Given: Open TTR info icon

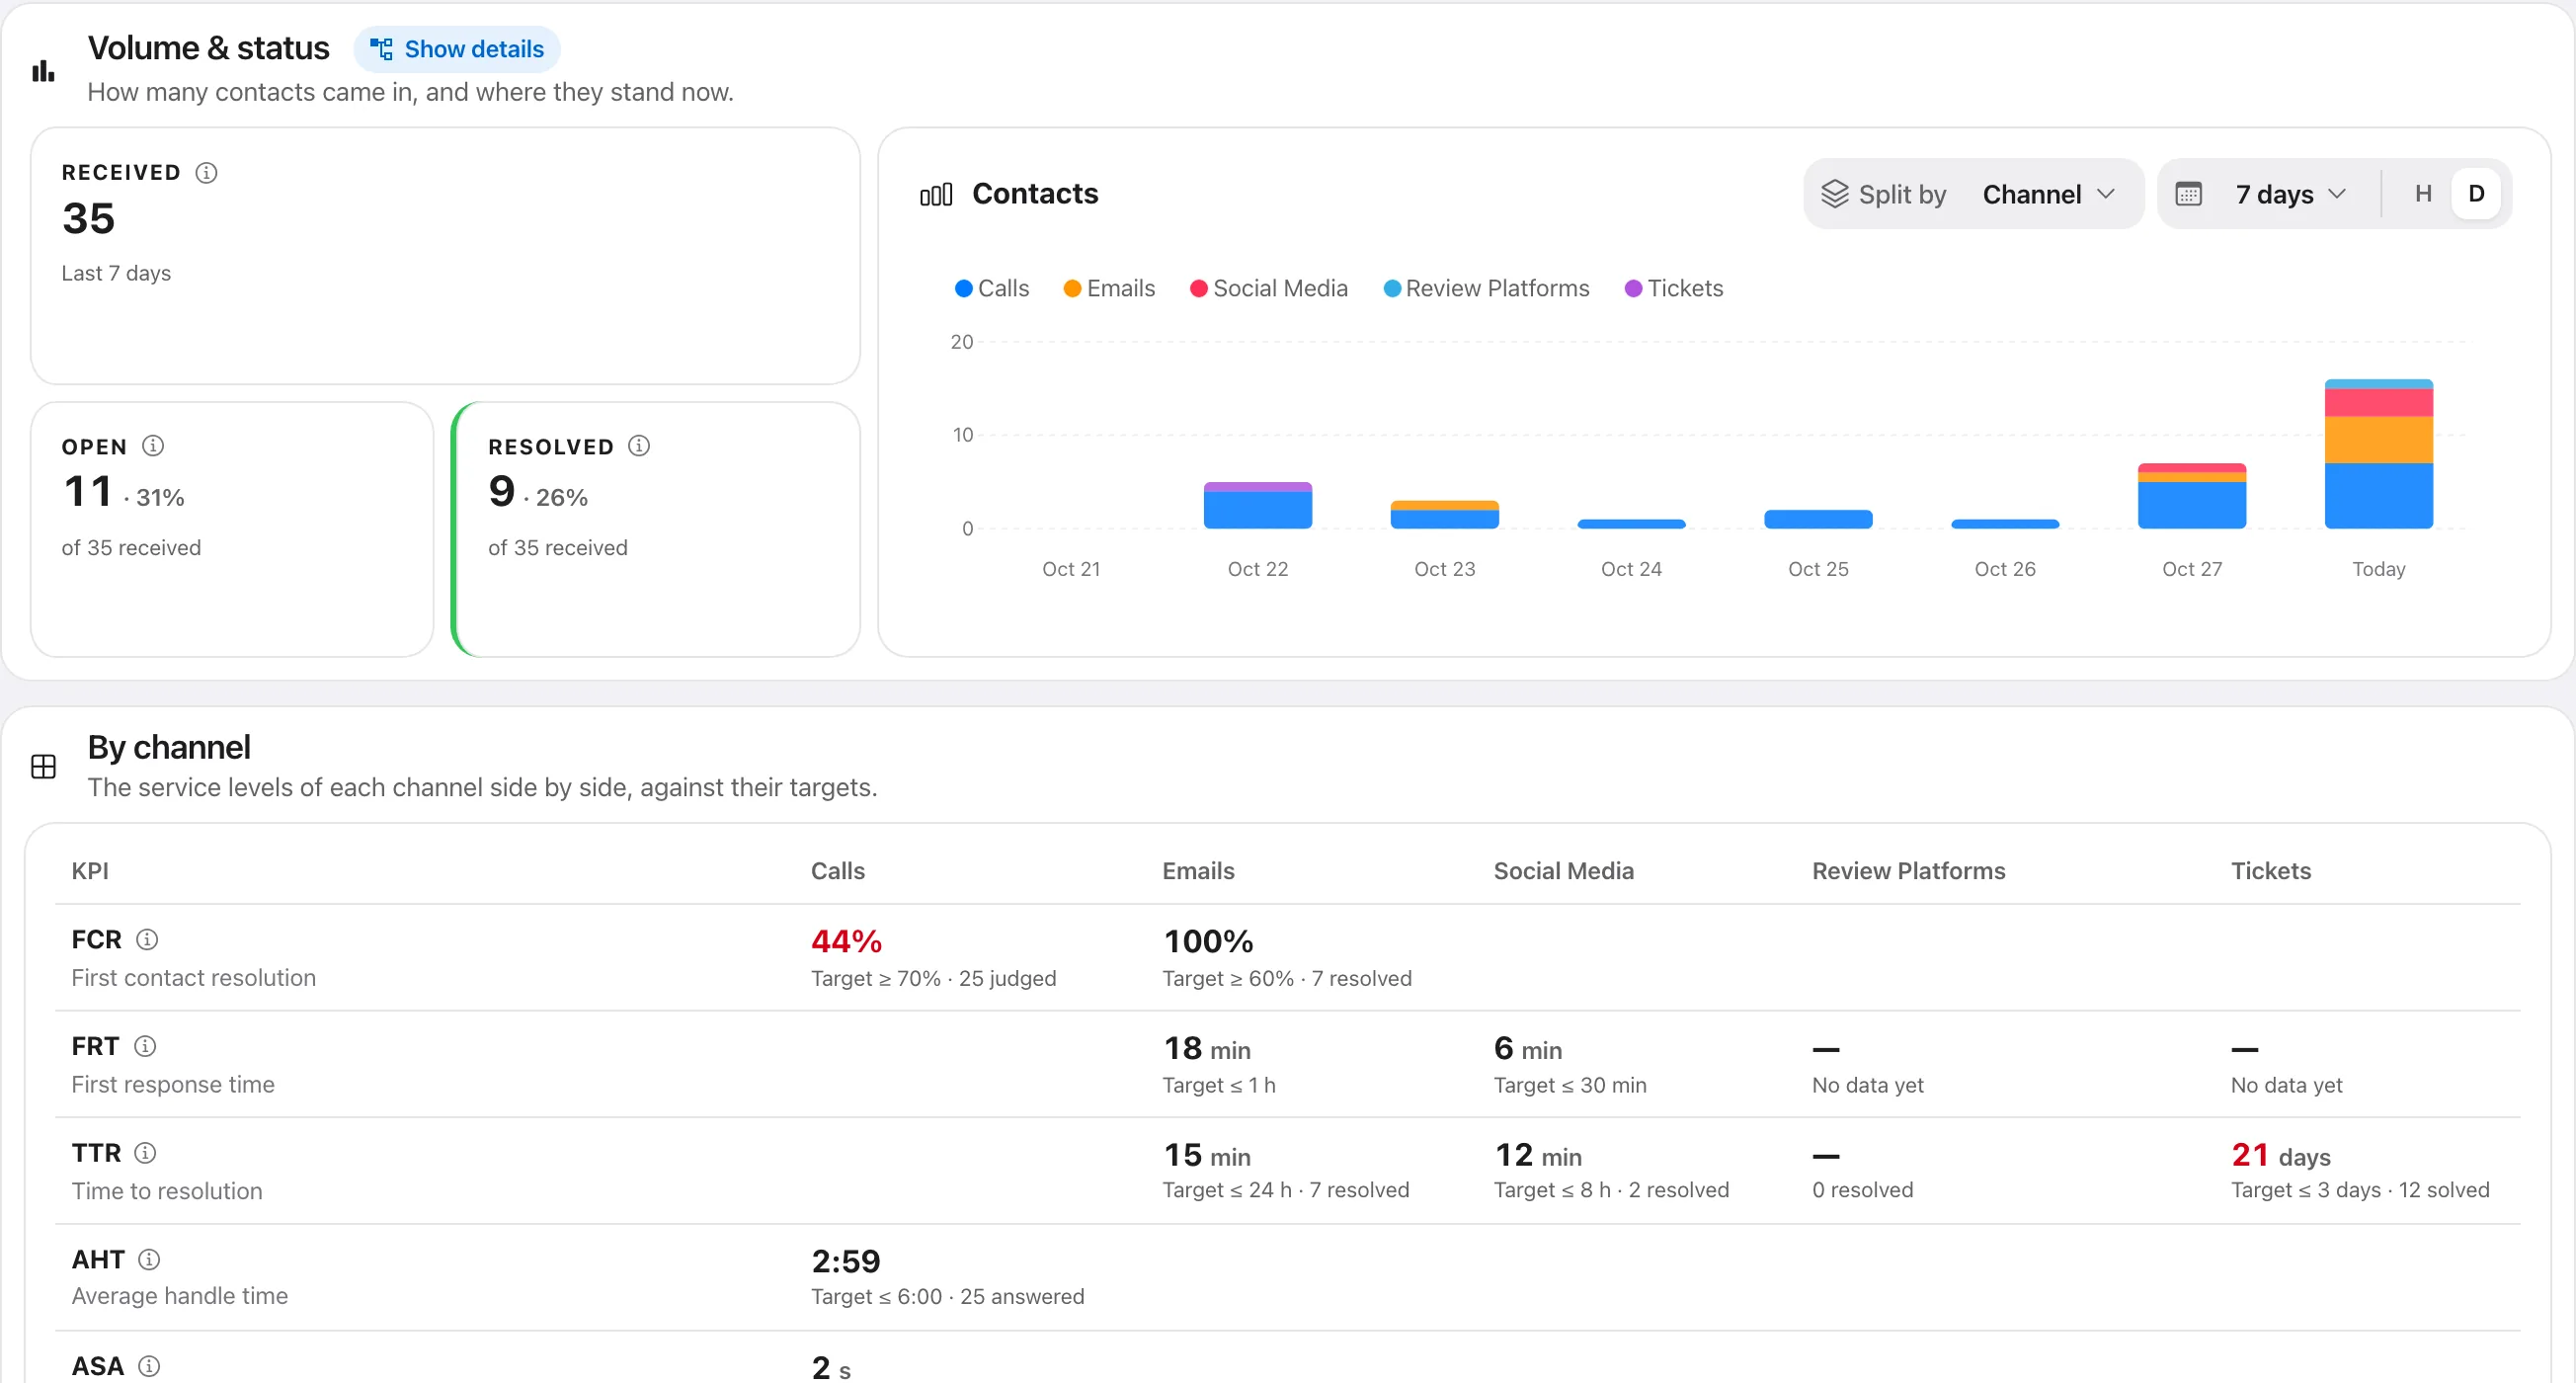Looking at the screenshot, I should click(145, 1153).
